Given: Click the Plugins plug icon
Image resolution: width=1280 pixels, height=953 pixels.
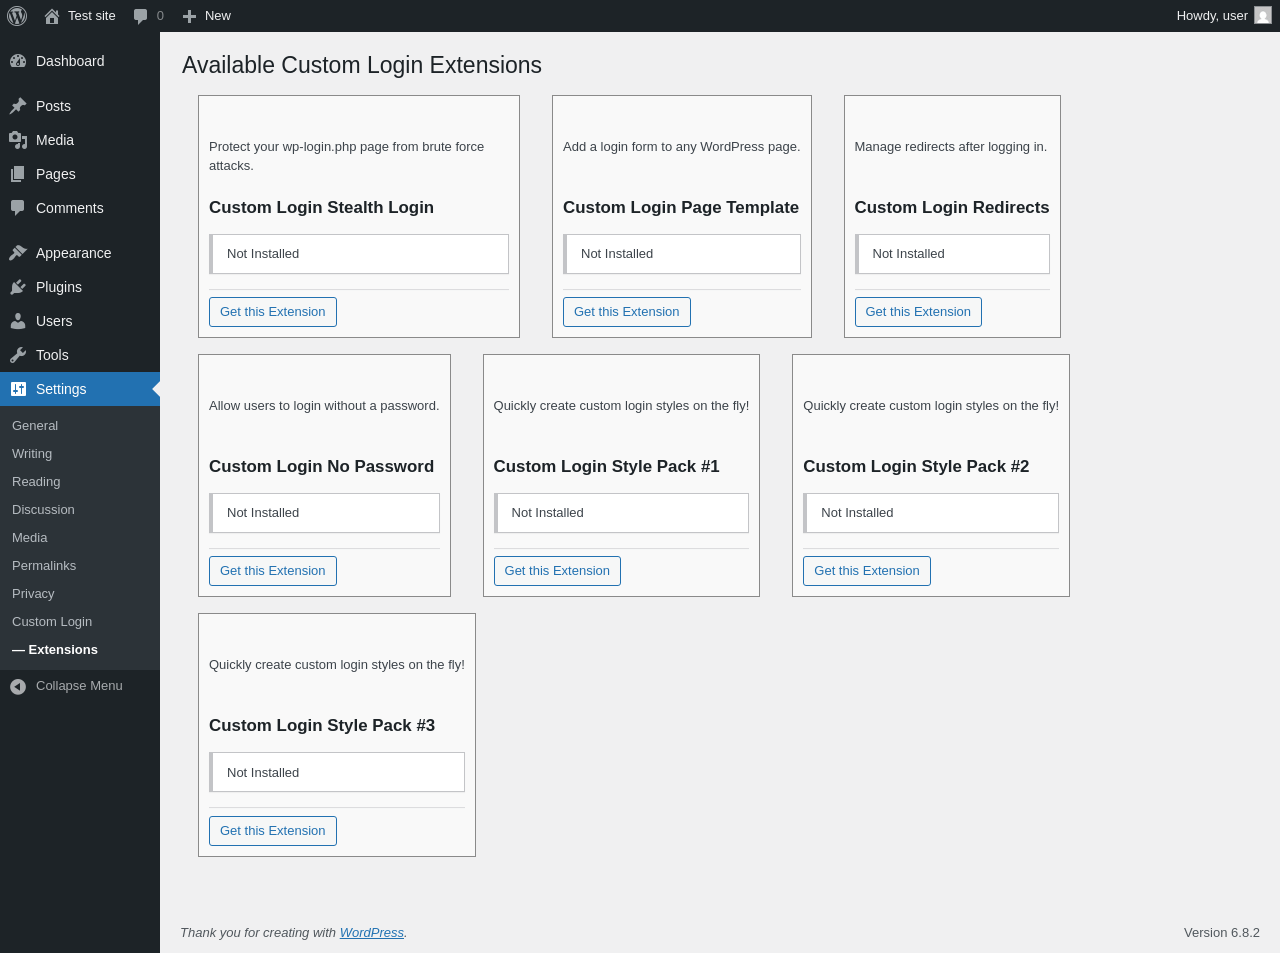Looking at the screenshot, I should click(x=18, y=287).
